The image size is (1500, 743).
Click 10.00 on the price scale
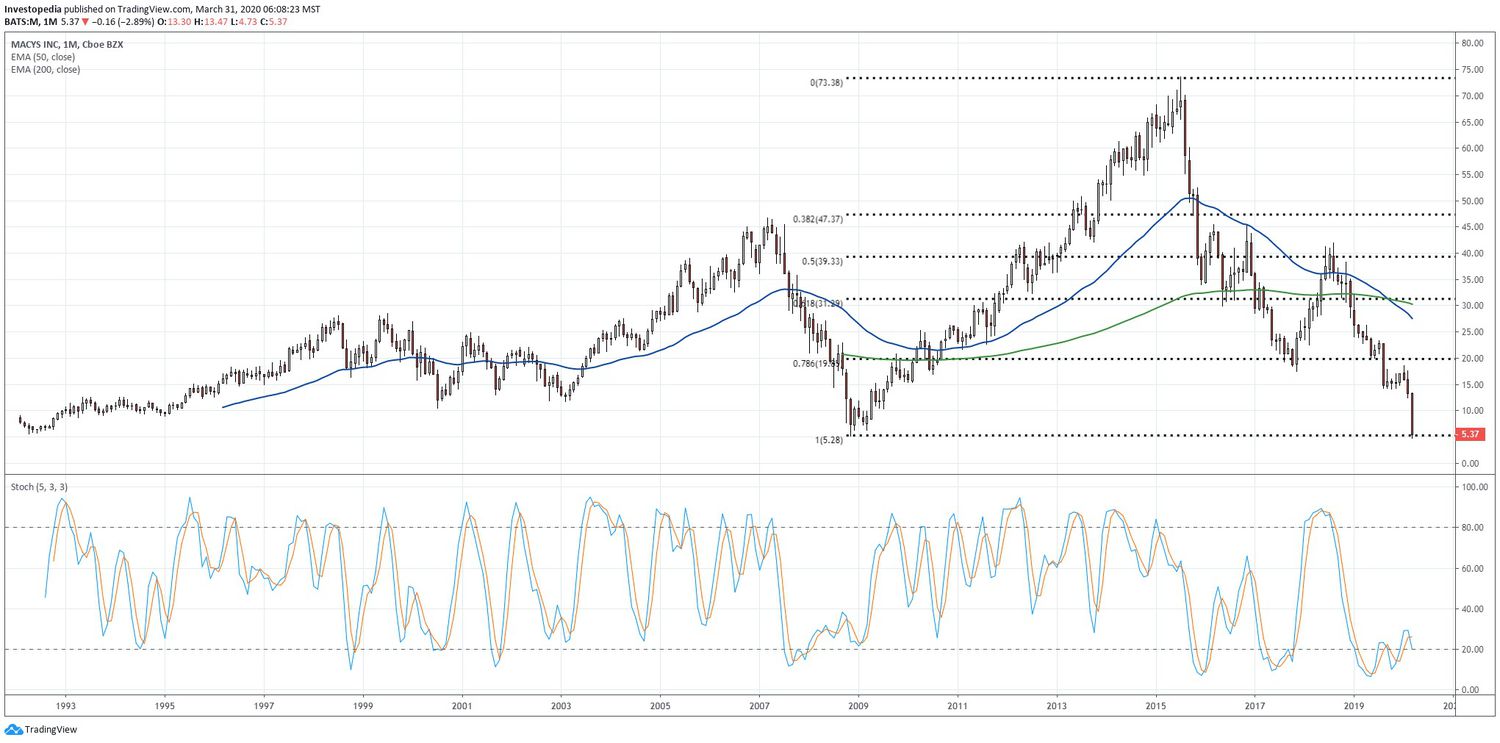tap(1470, 411)
